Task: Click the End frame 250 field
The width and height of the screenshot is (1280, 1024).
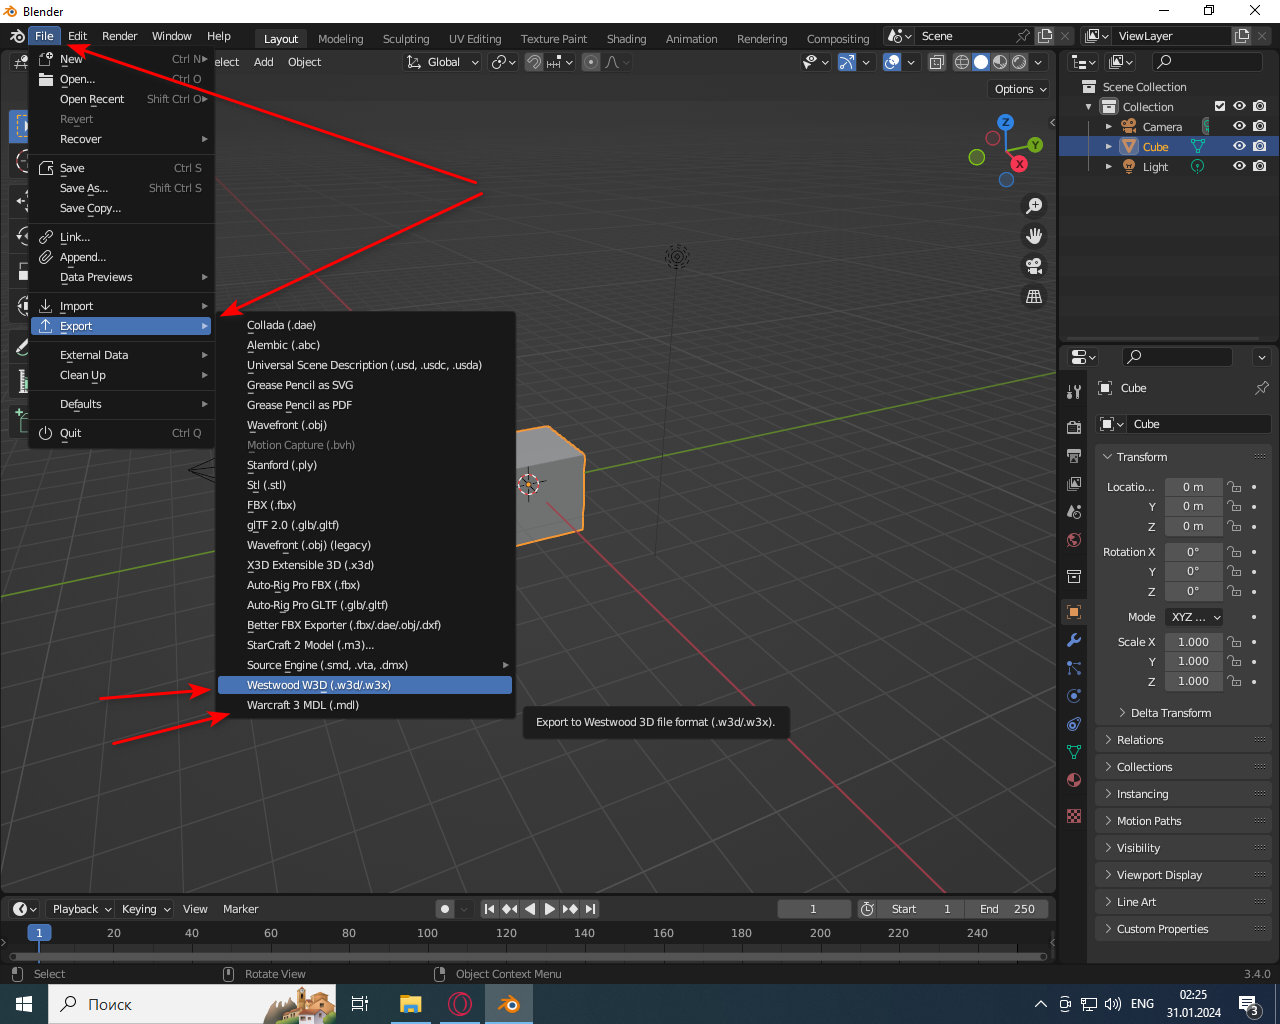Action: tap(1007, 909)
